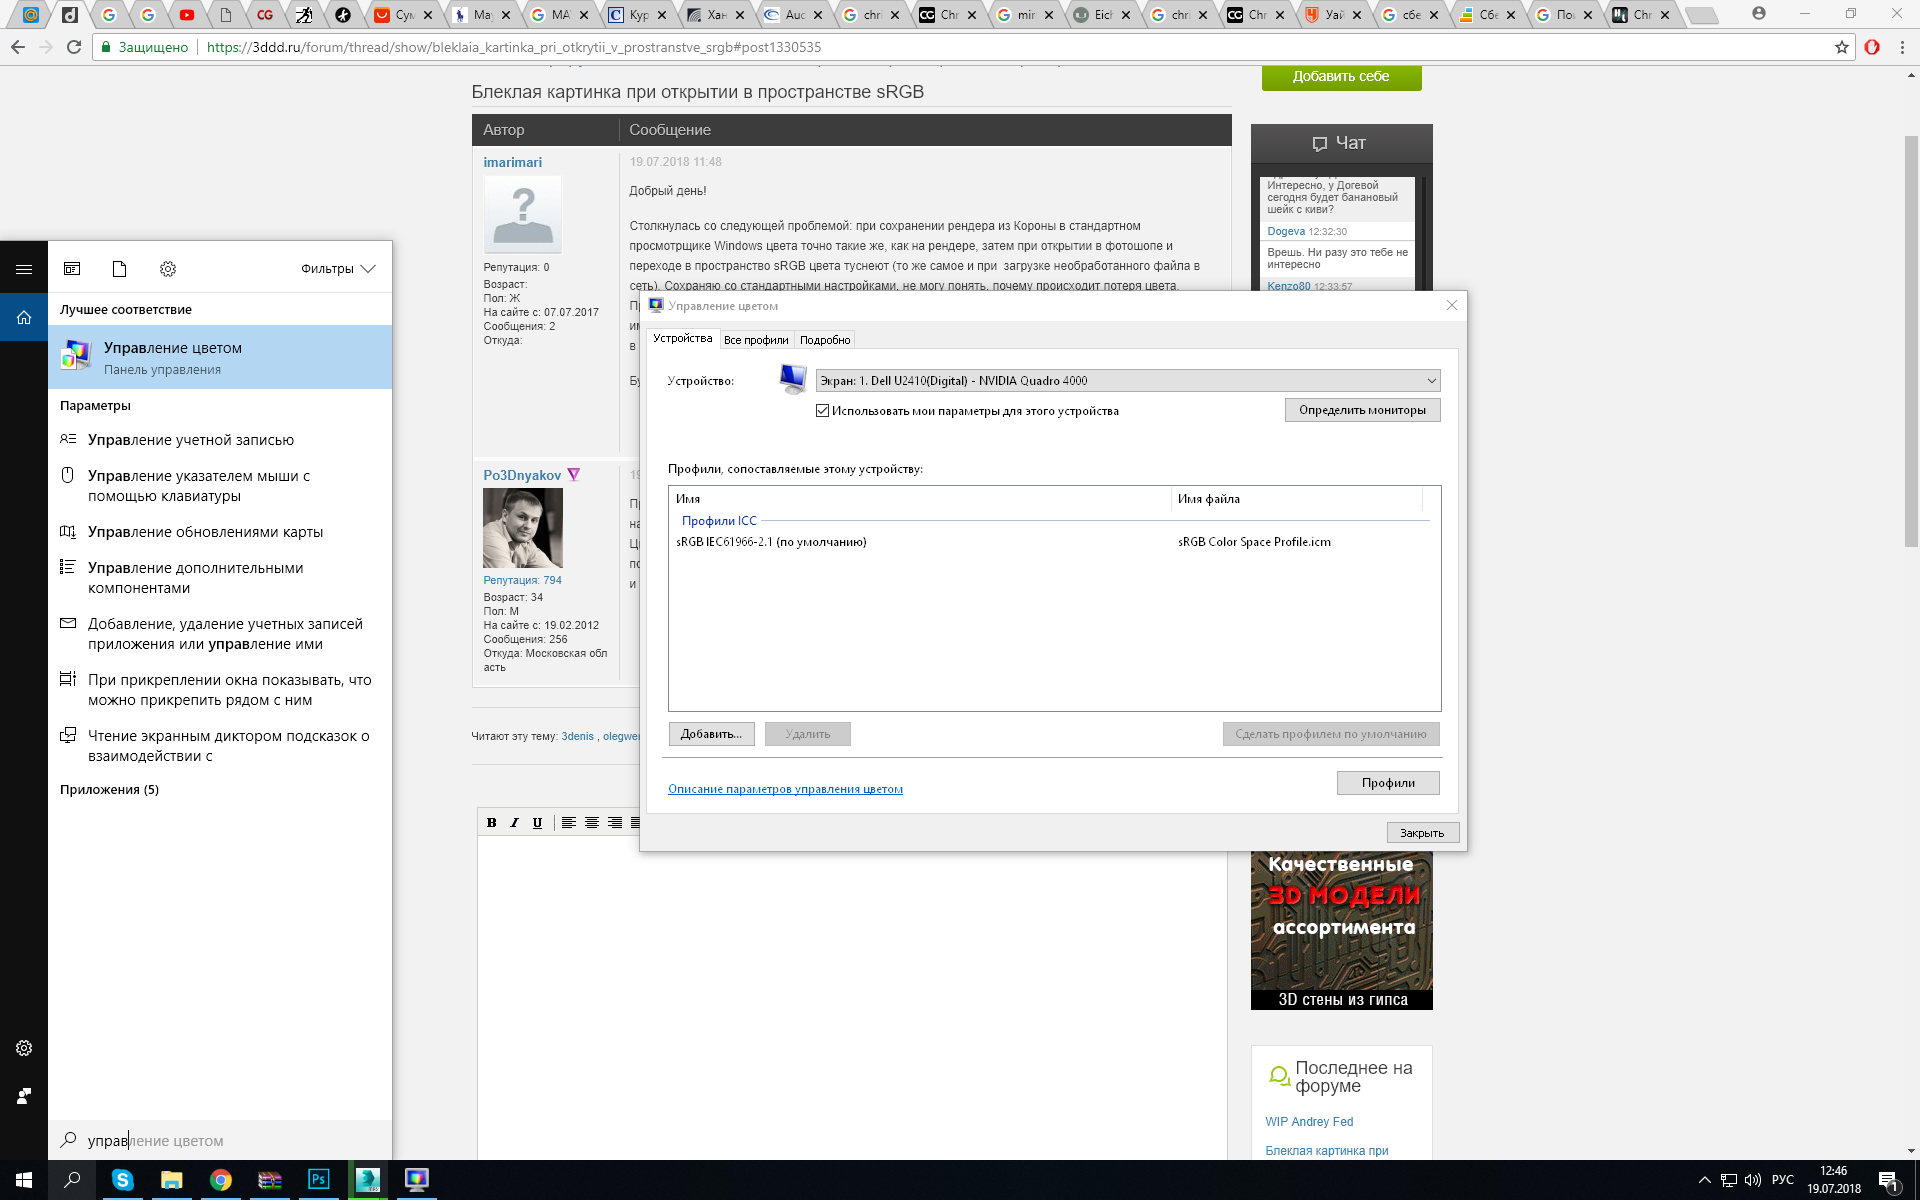Click 'Описание параметров управления цветом' link
This screenshot has height=1200, width=1920.
[x=785, y=788]
